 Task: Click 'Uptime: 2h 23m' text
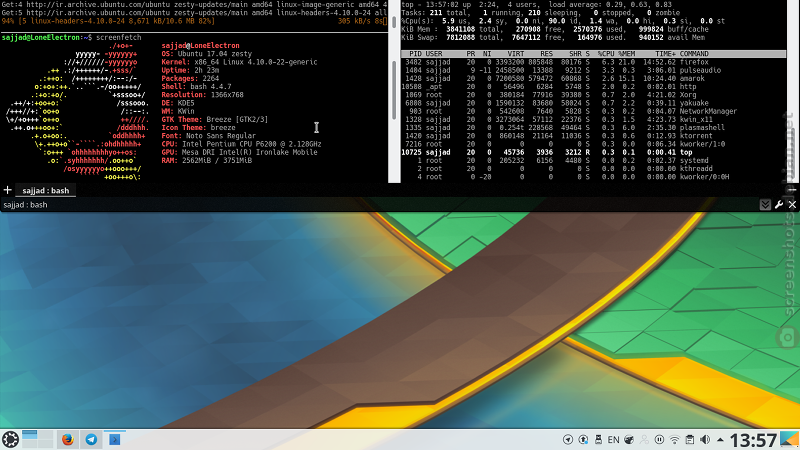pos(190,70)
